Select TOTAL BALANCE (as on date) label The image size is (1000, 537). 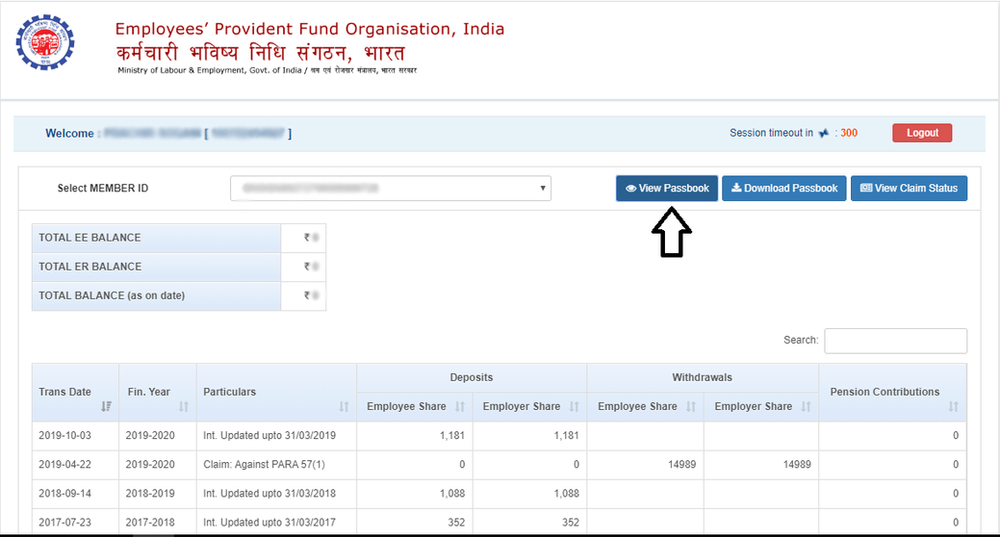pos(112,295)
